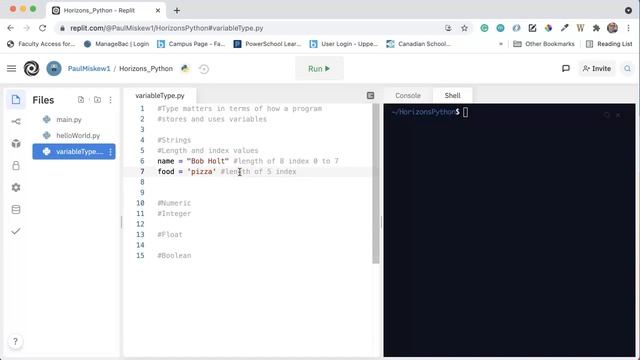Open the Reading List
Viewport: 640px width, 360px height.
point(609,44)
